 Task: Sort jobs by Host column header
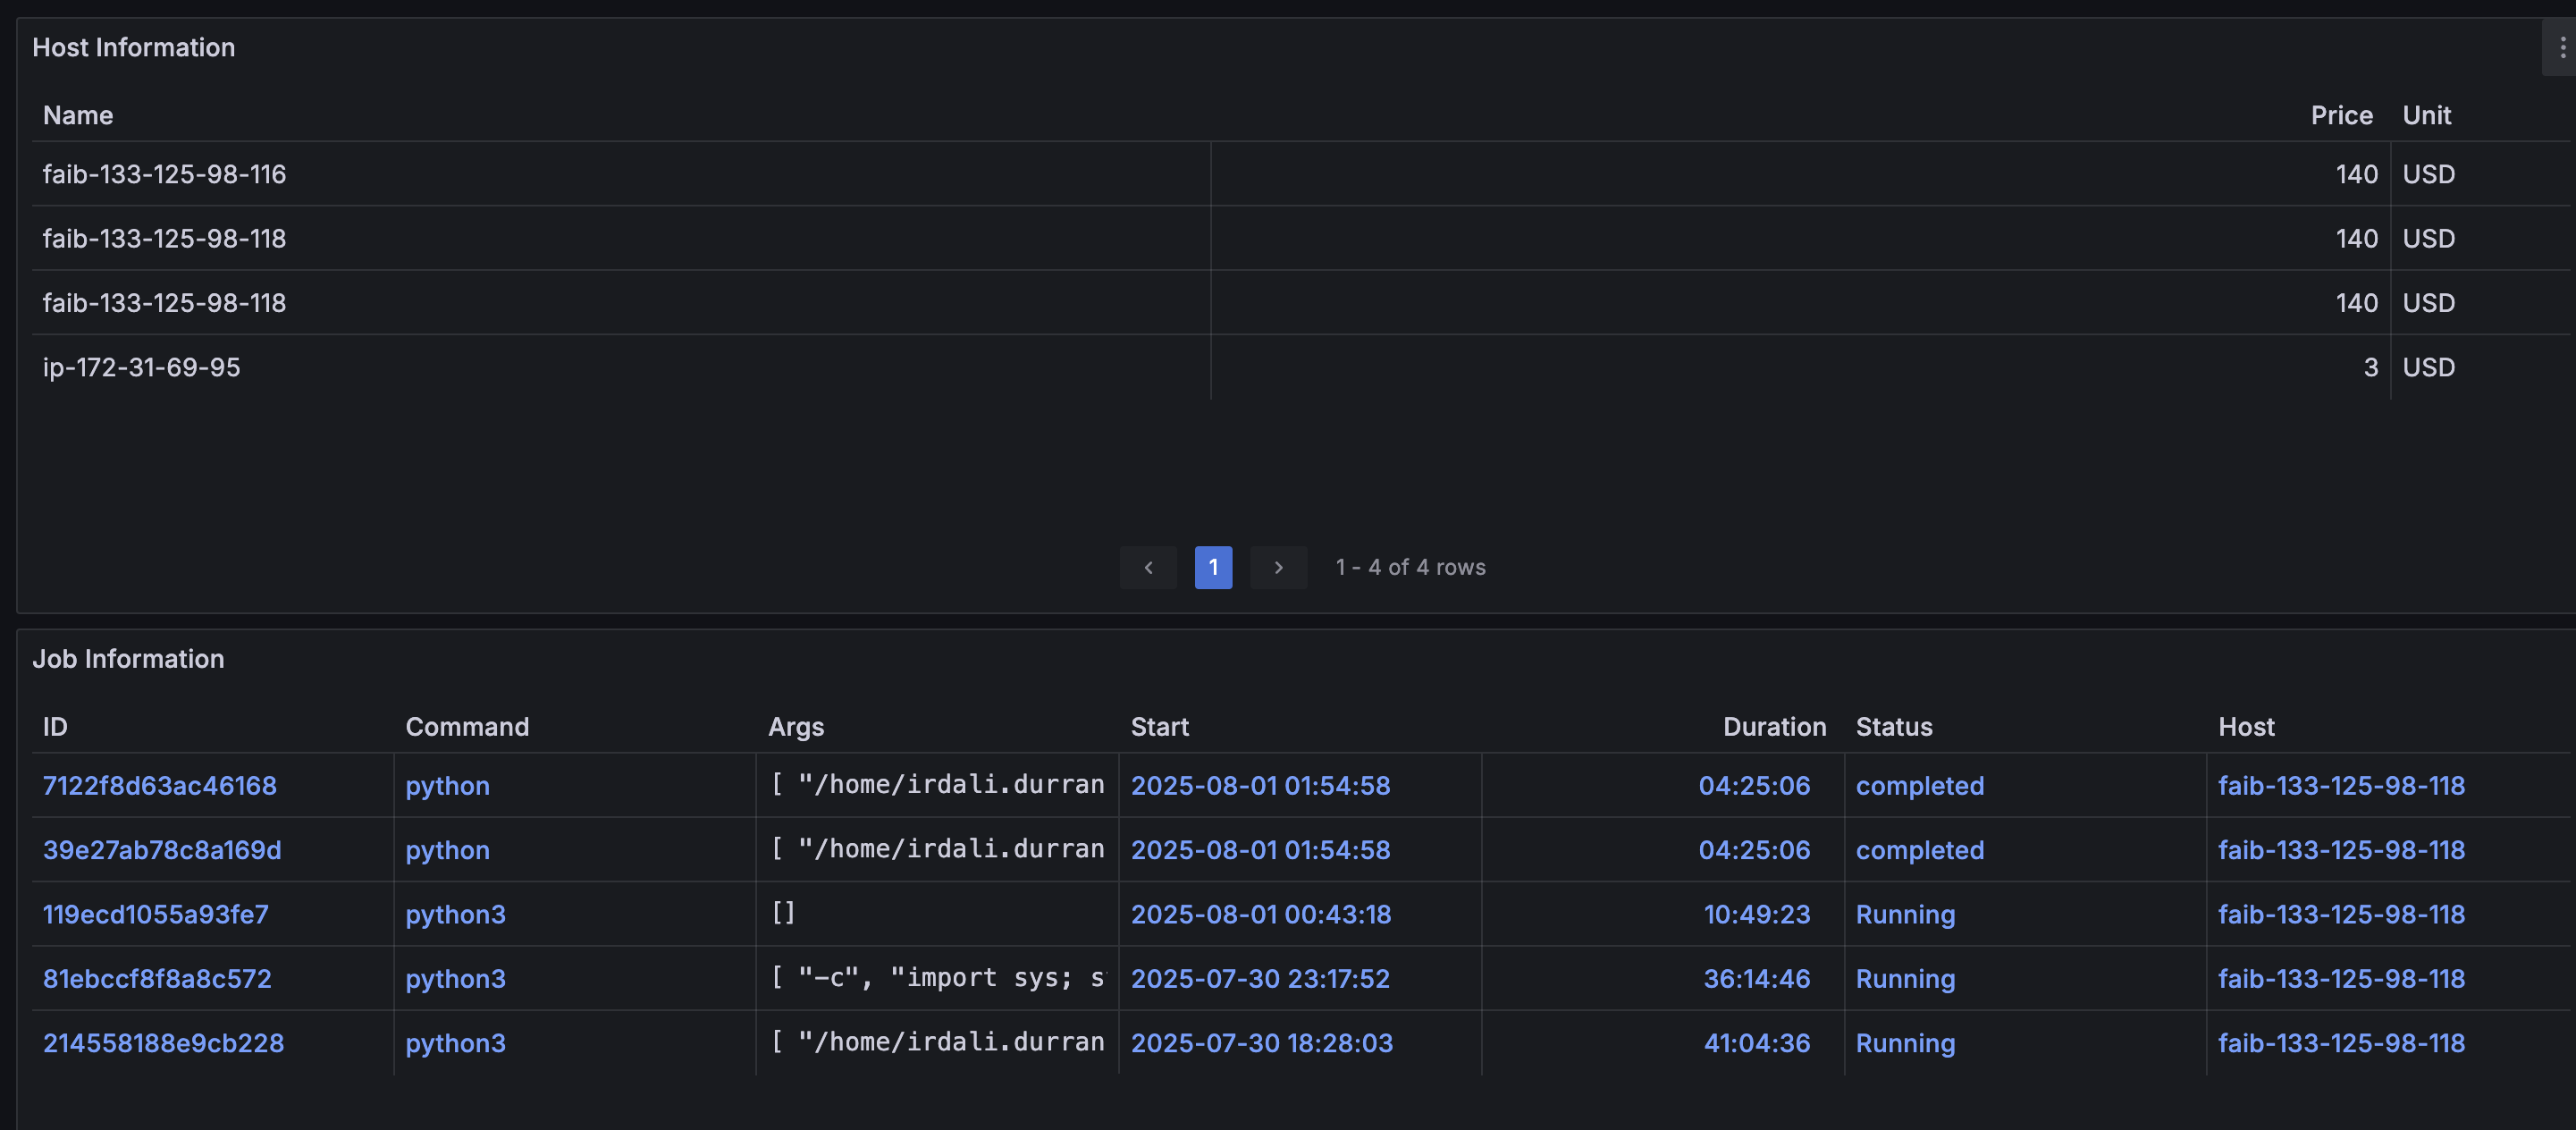point(2246,726)
